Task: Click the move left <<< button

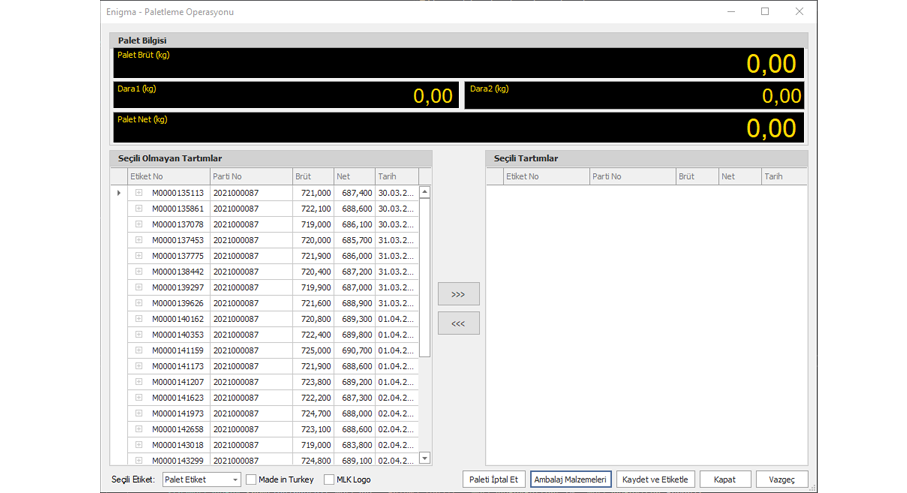Action: coord(458,323)
